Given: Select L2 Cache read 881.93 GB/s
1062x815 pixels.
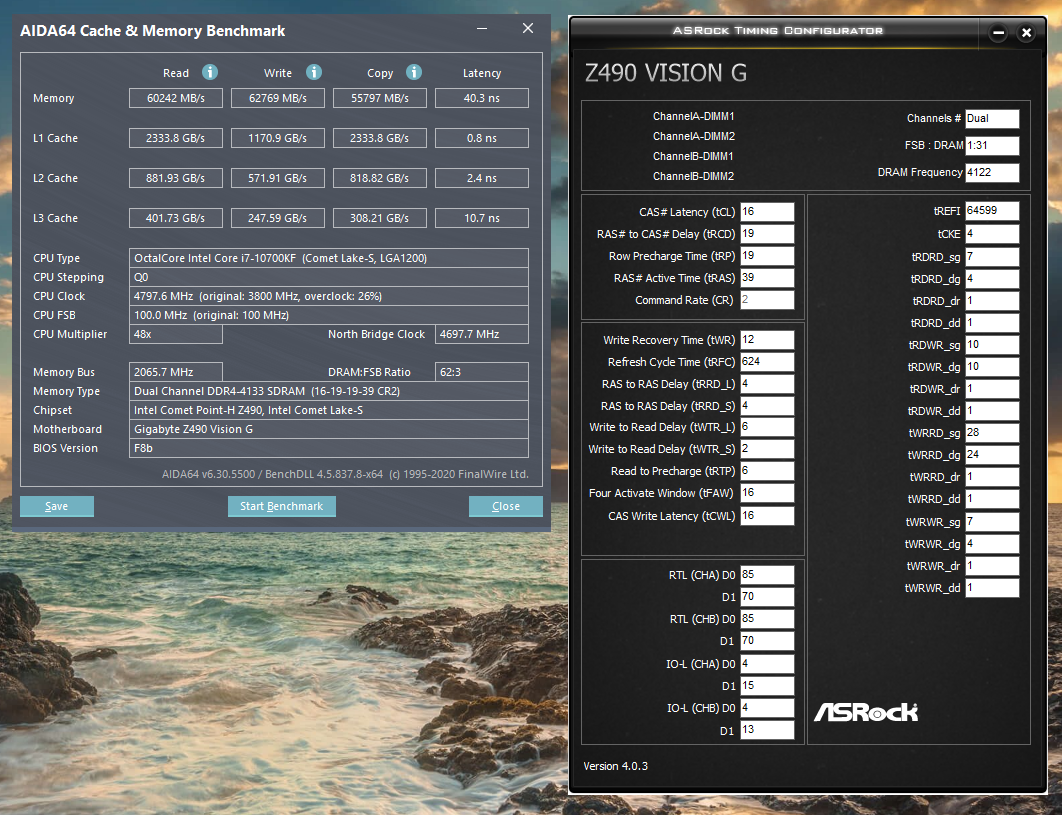Looking at the screenshot, I should [x=176, y=178].
